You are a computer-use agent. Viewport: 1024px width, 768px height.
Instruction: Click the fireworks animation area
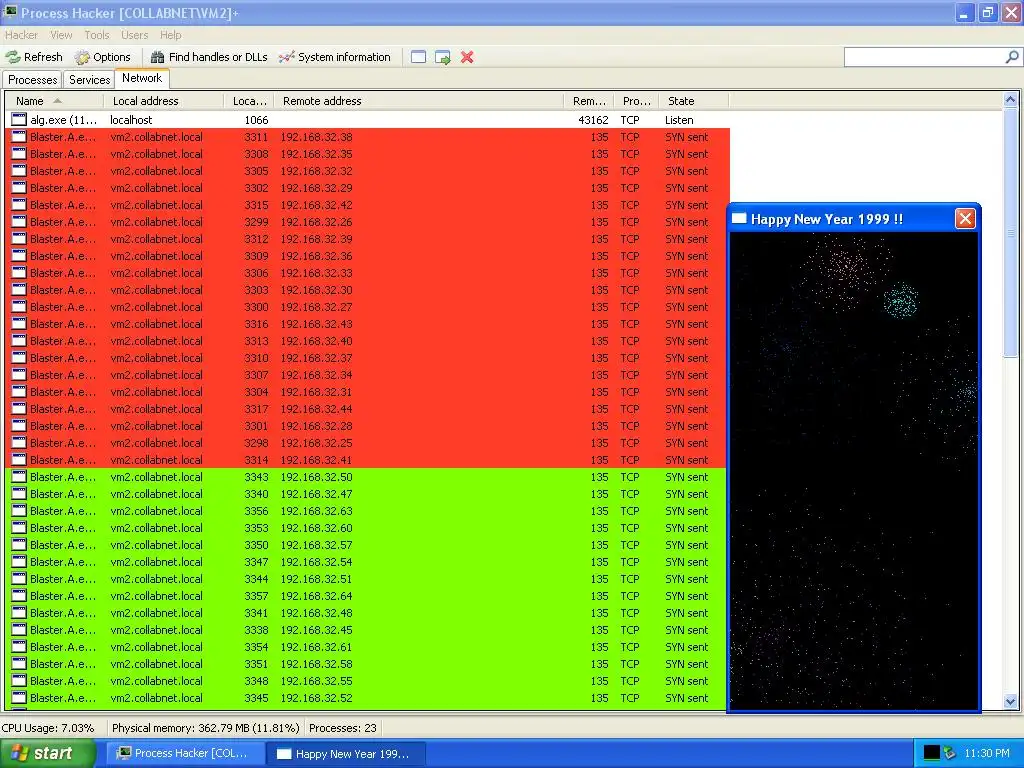[854, 470]
